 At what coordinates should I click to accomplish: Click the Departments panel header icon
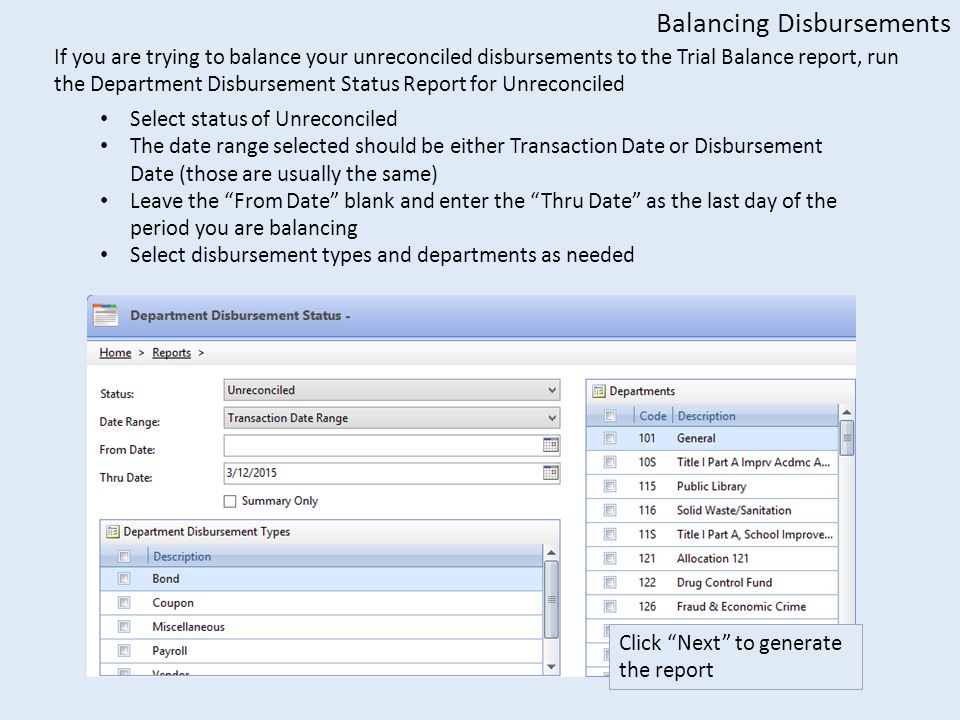tap(599, 391)
